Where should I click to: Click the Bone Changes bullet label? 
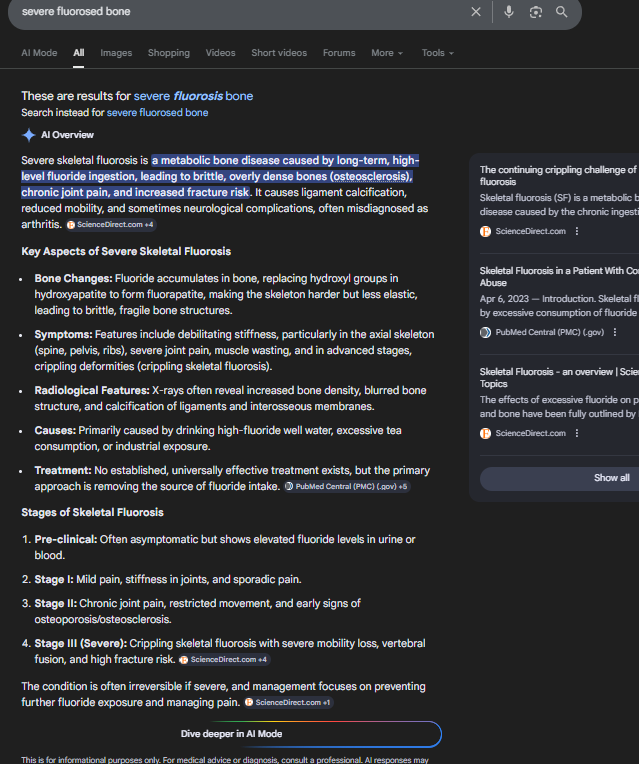tap(73, 279)
